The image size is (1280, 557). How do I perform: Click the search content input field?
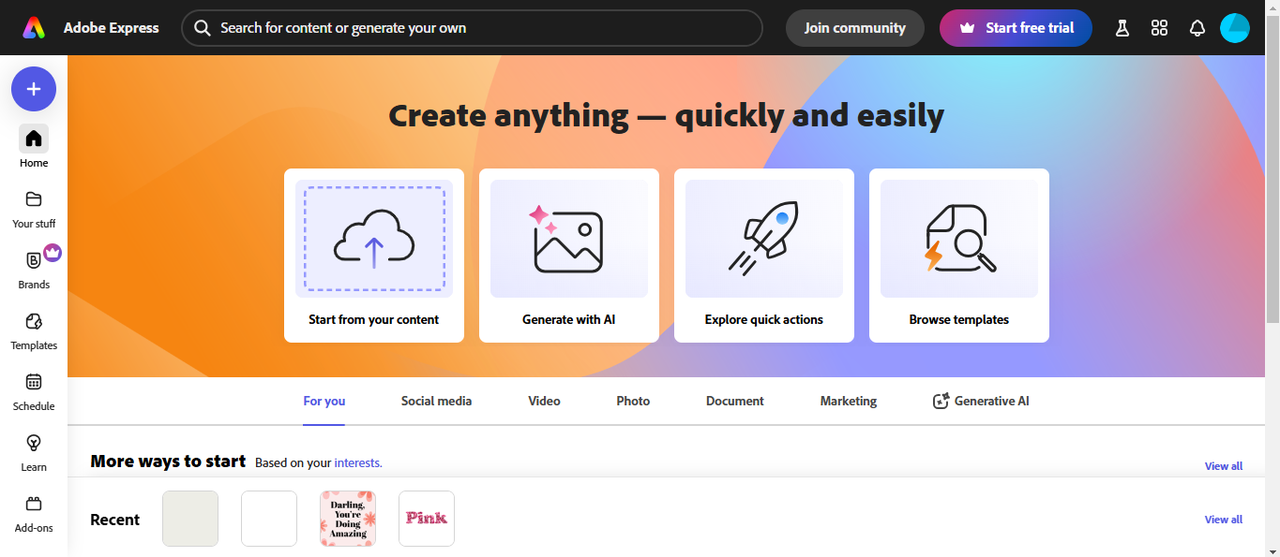472,28
